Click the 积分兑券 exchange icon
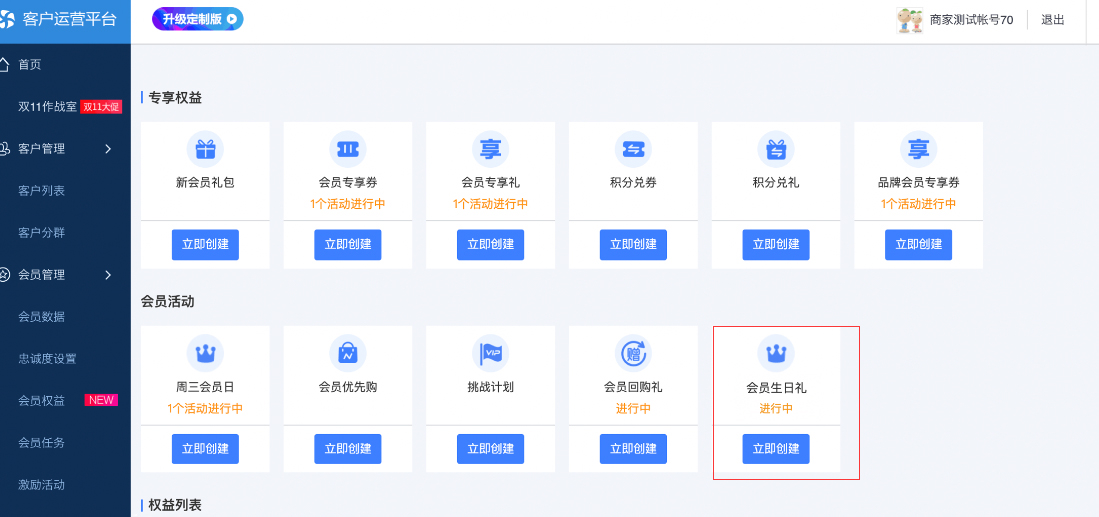This screenshot has height=517, width=1099. tap(633, 149)
